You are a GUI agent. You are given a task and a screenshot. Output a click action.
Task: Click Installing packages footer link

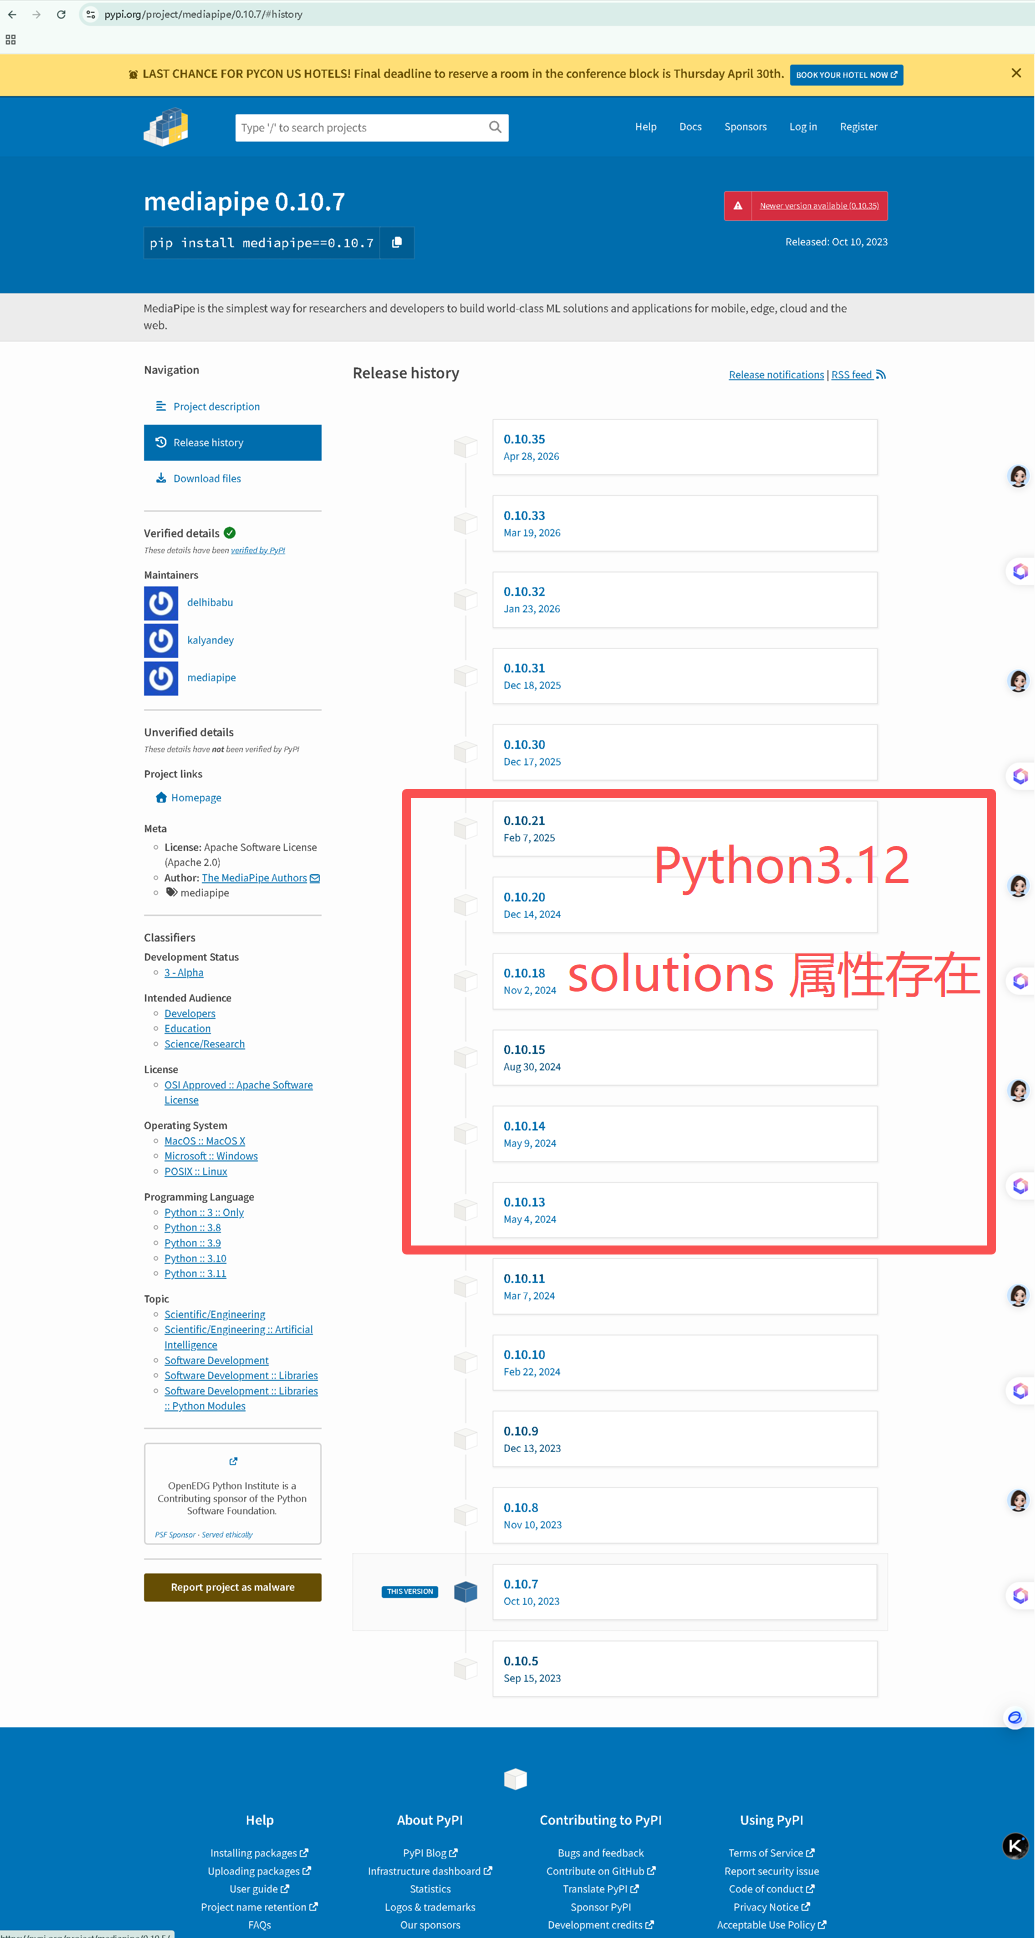tap(259, 1853)
